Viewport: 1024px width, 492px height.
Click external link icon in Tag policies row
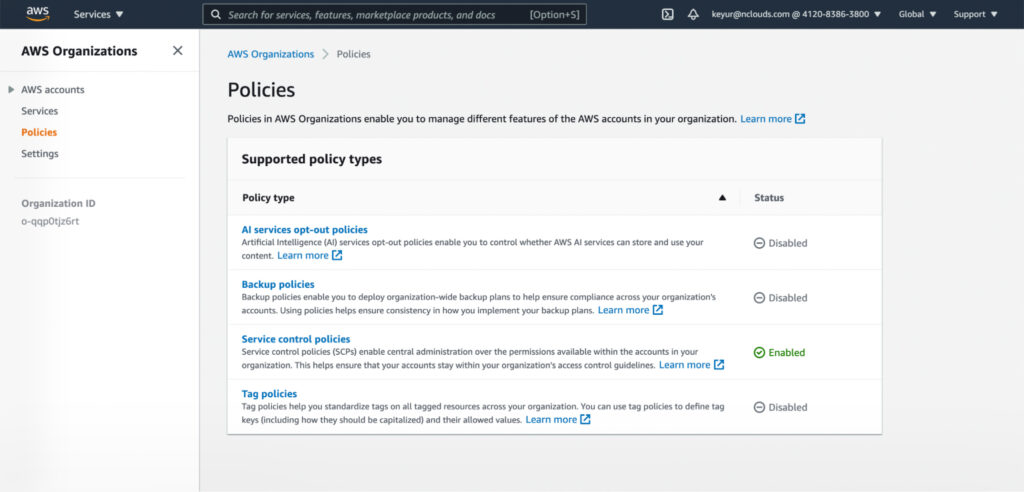pos(585,419)
